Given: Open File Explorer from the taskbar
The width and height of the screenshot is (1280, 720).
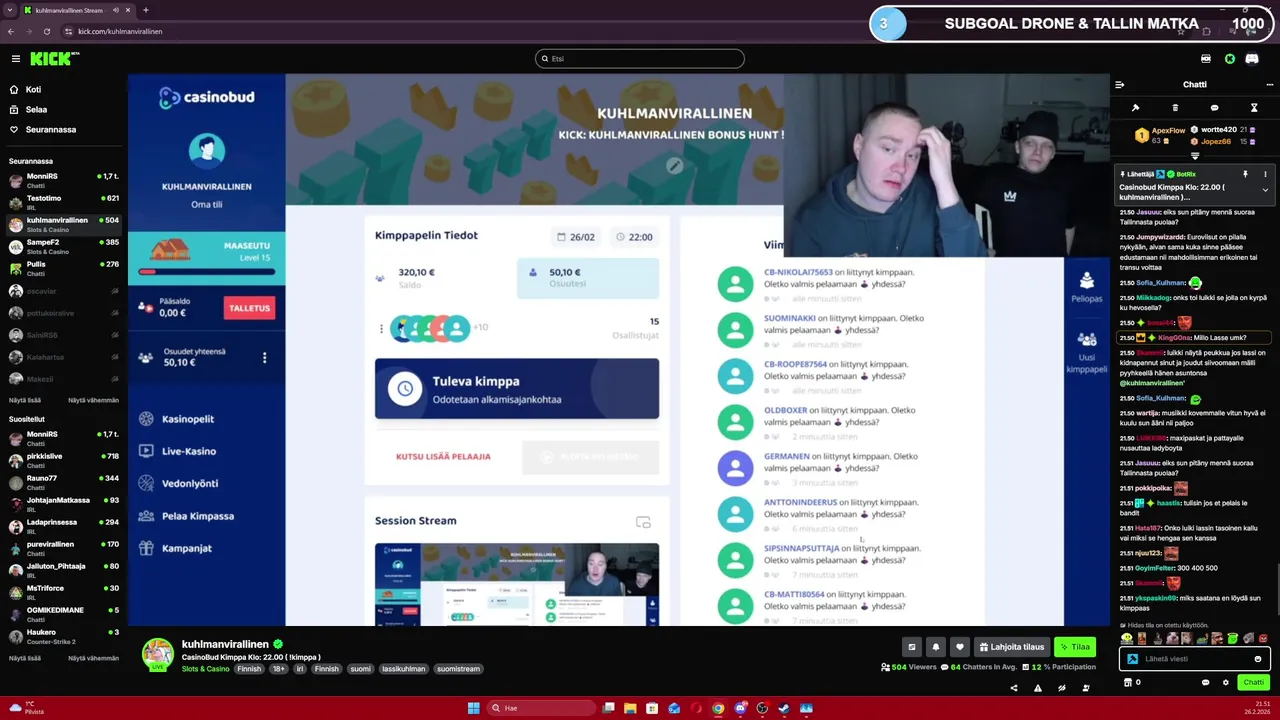Looking at the screenshot, I should click(x=630, y=708).
